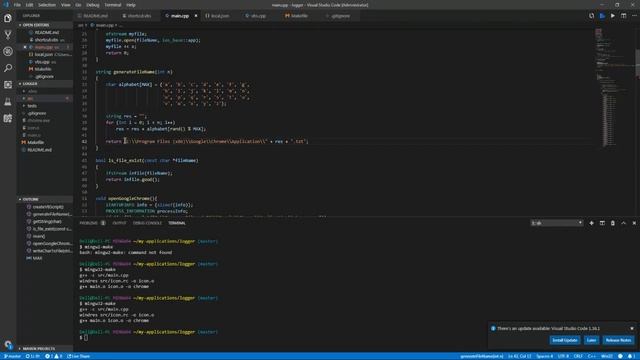640x360 pixels.
Task: Select the C++ language mode in status bar
Action: click(592, 356)
